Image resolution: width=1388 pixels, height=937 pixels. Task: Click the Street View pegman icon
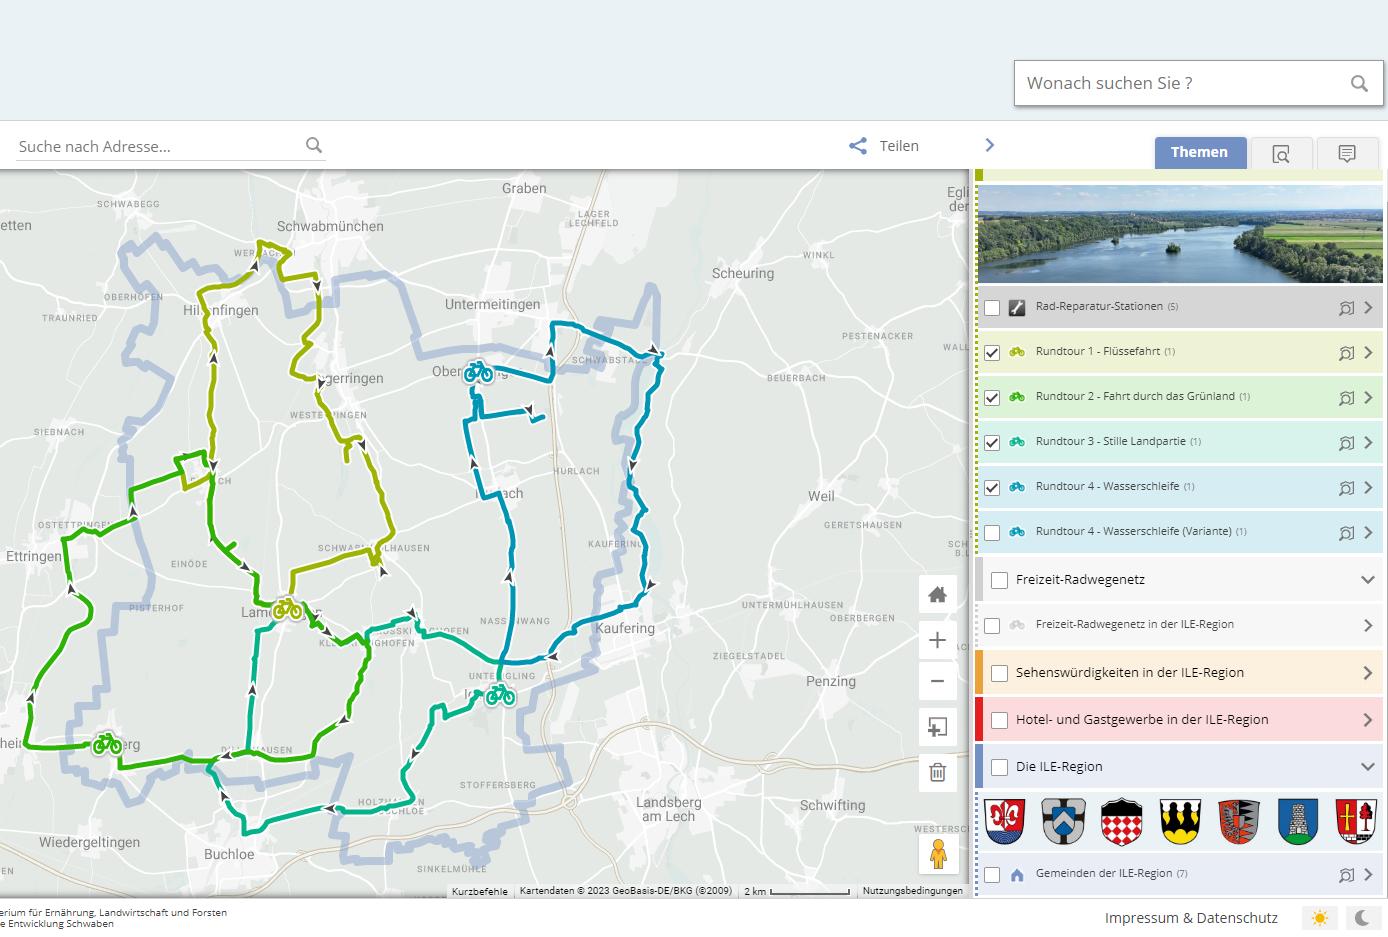938,854
